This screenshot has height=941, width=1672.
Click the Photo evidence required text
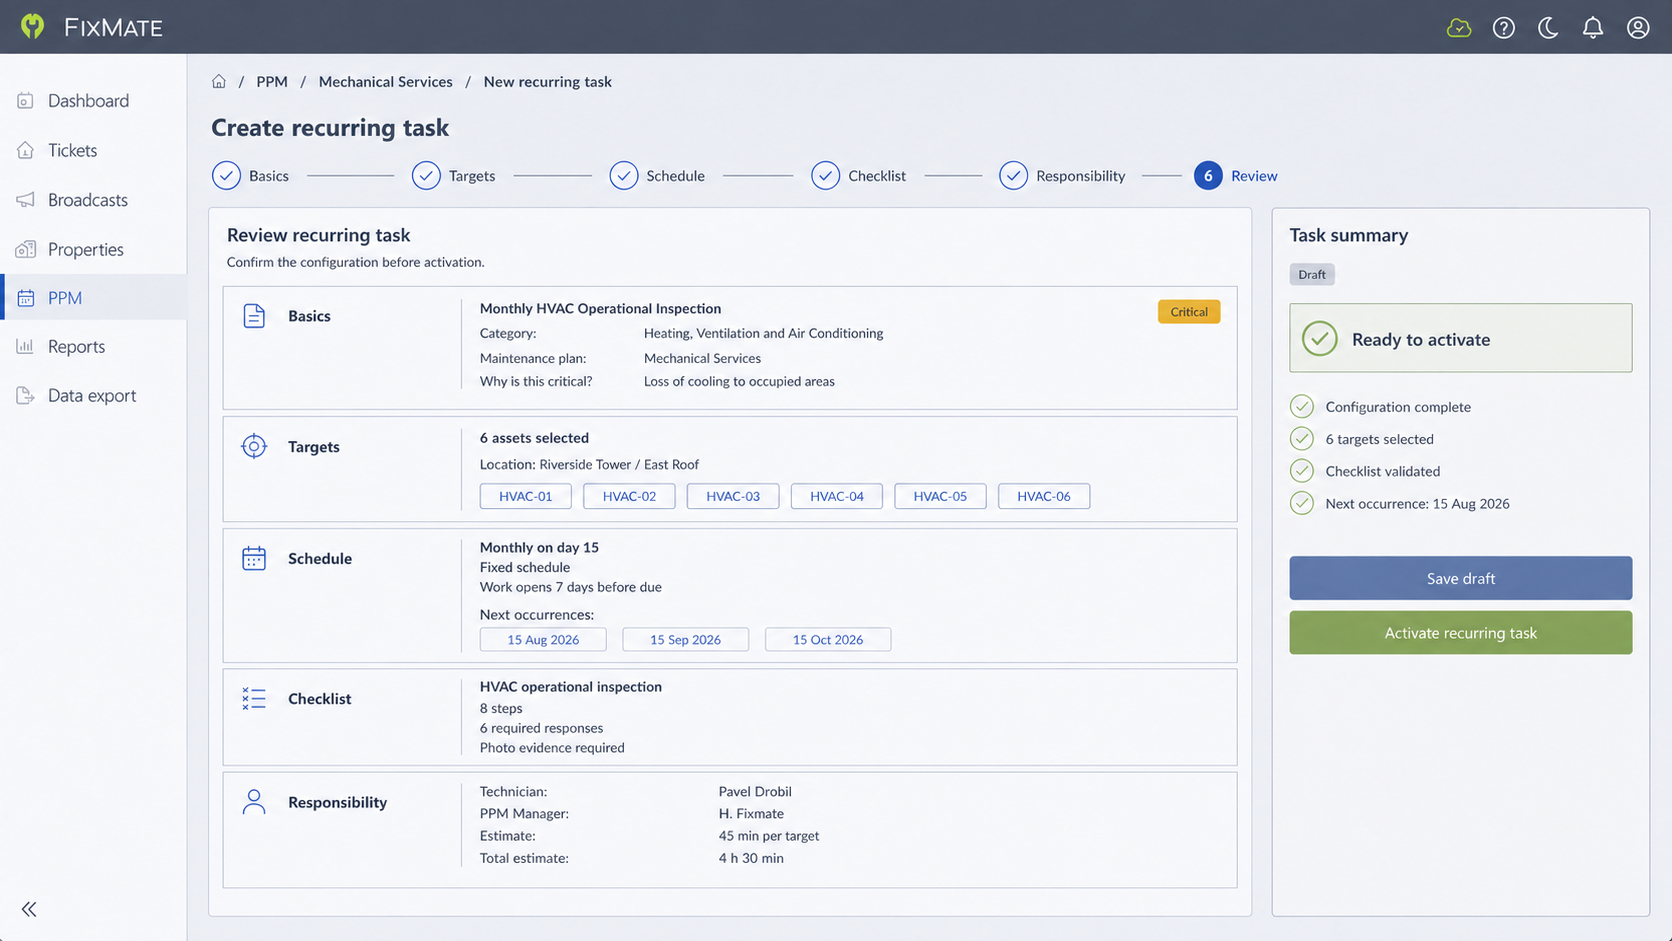click(x=552, y=748)
